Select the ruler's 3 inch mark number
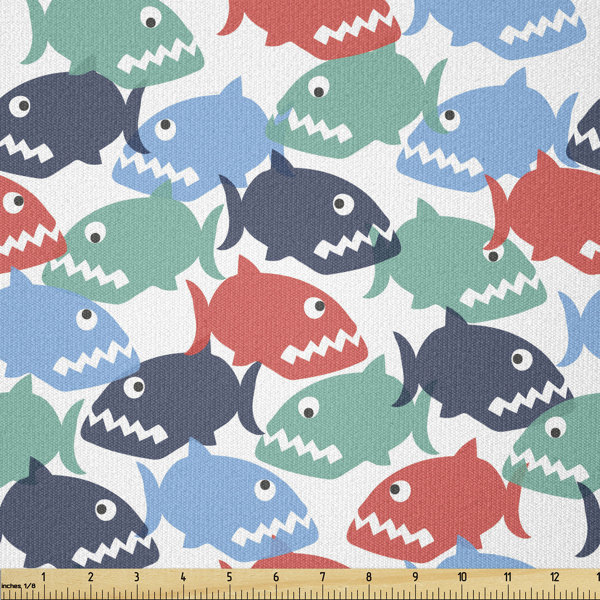The width and height of the screenshot is (600, 600). [x=137, y=577]
